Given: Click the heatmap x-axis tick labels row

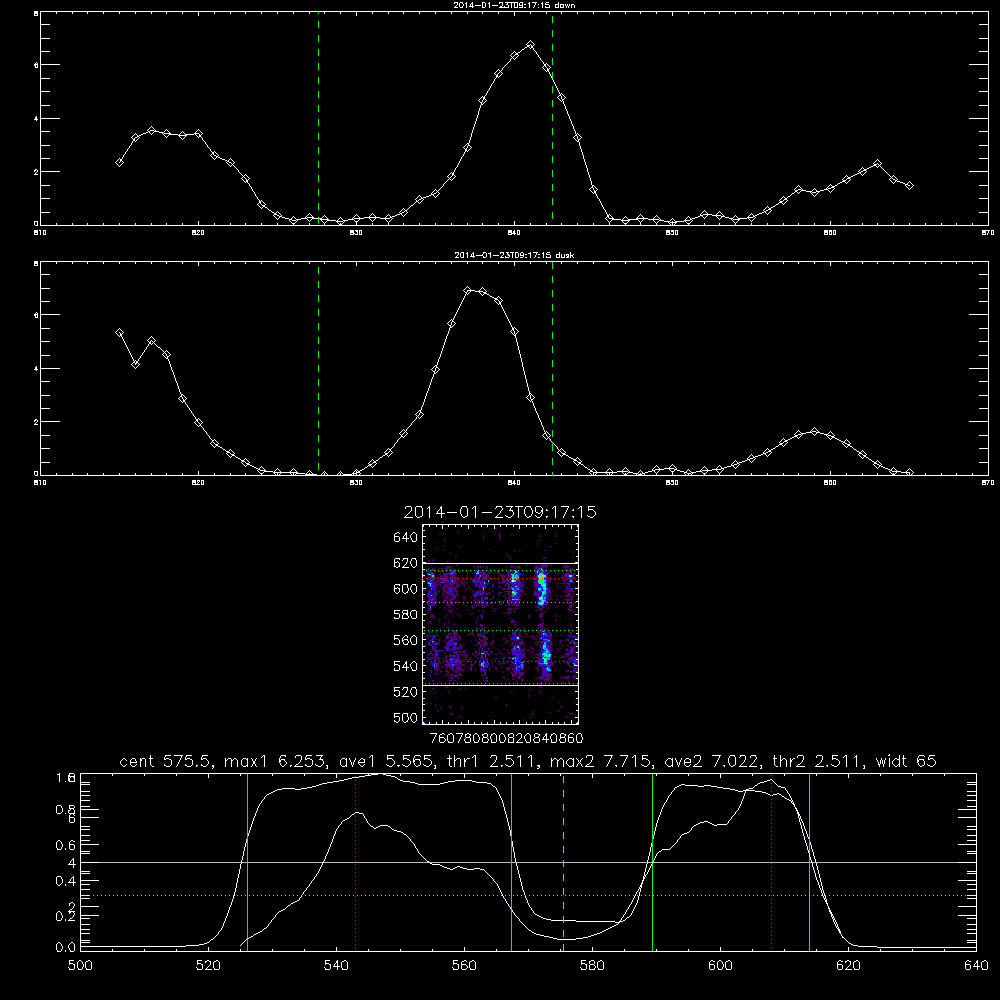Looking at the screenshot, I should click(507, 738).
